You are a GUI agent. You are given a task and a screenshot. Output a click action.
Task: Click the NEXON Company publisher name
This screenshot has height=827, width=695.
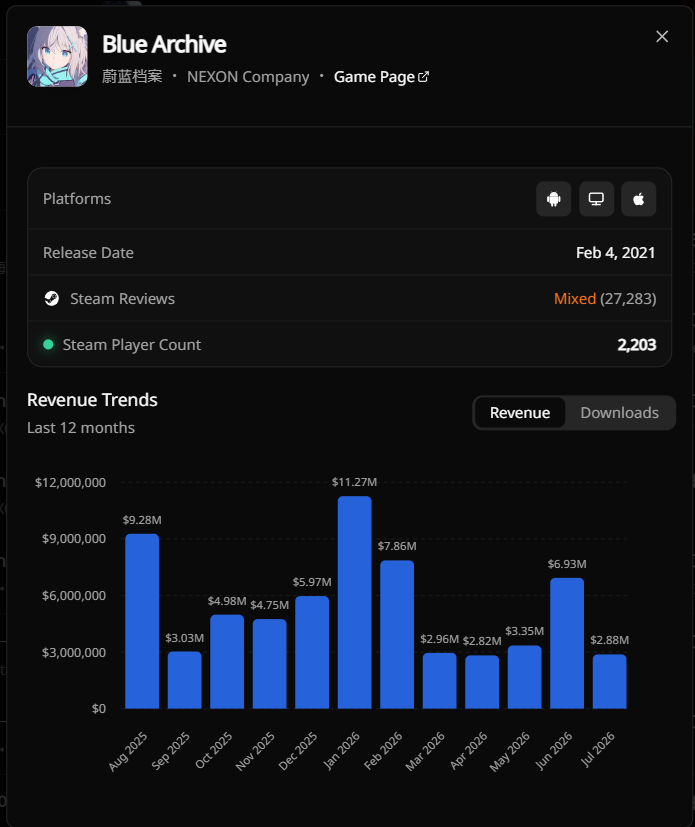248,77
